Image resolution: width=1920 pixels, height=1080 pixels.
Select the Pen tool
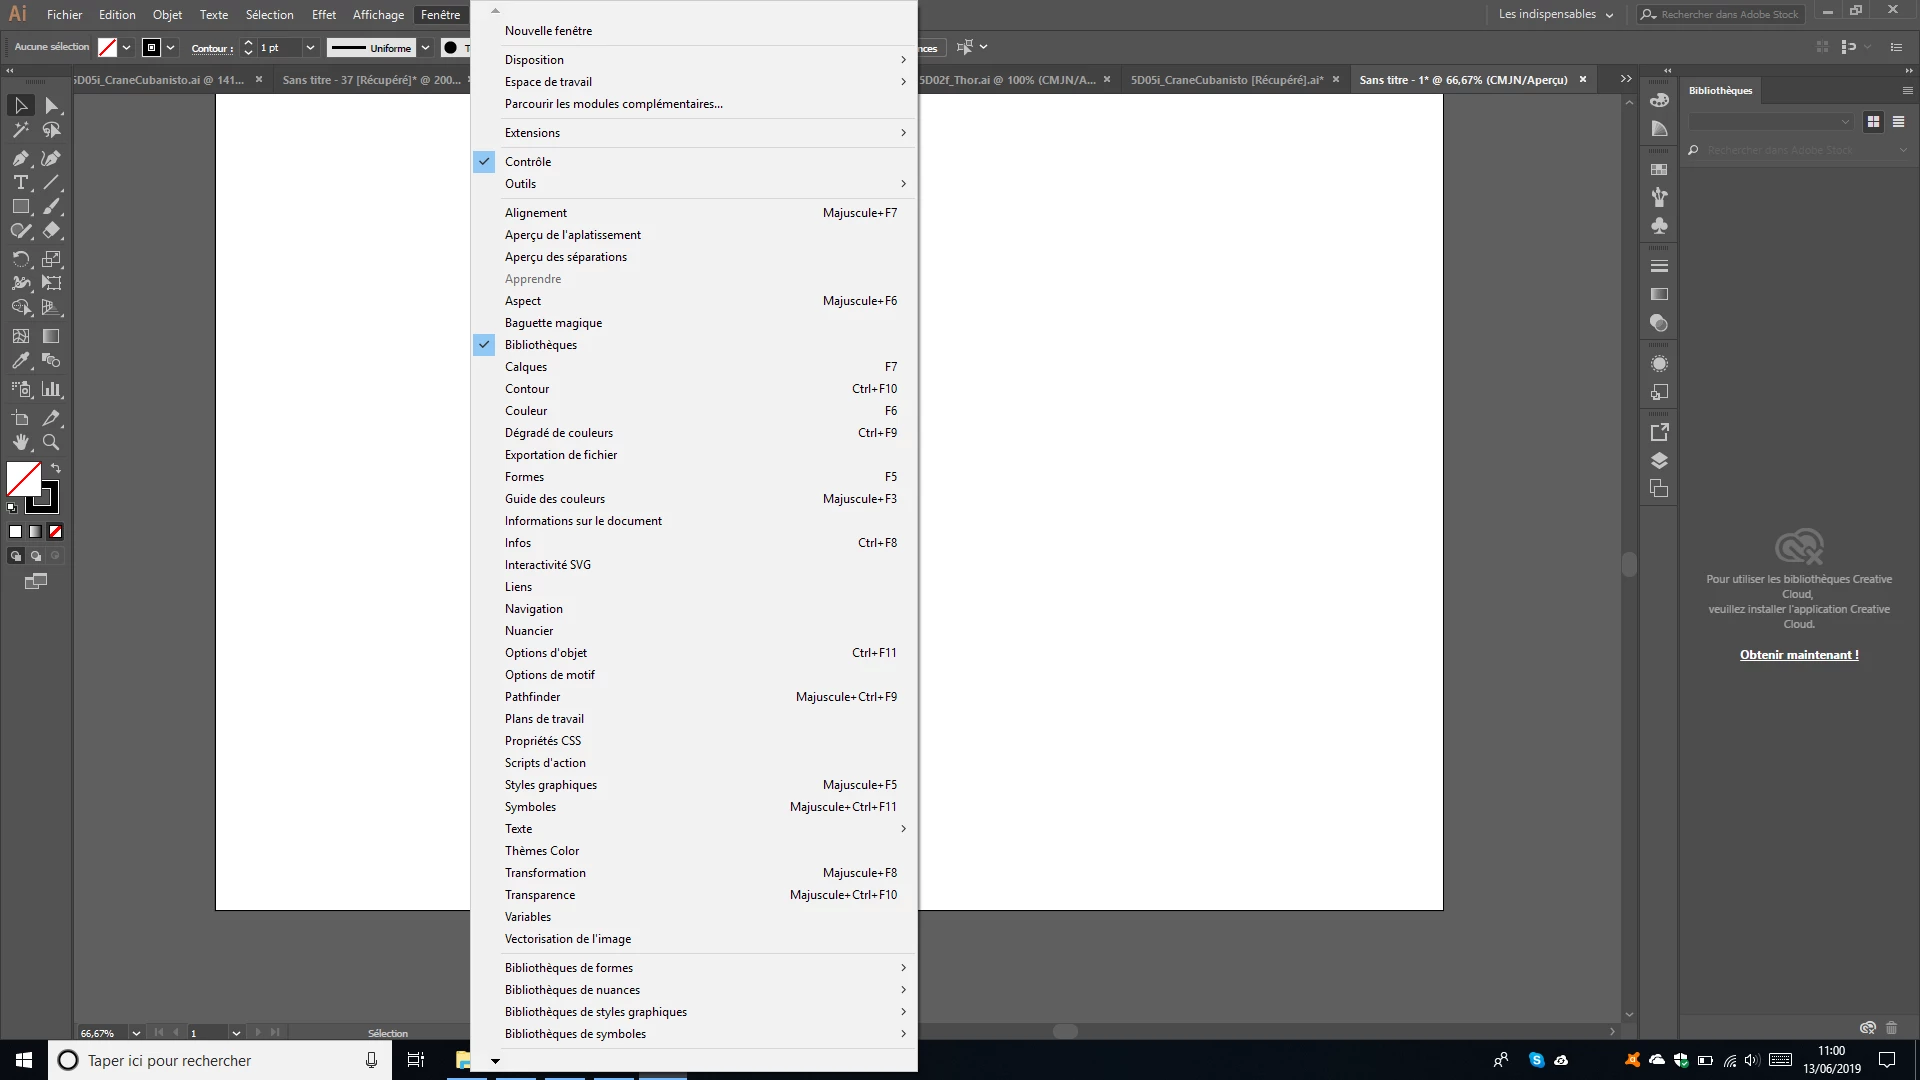coord(20,158)
